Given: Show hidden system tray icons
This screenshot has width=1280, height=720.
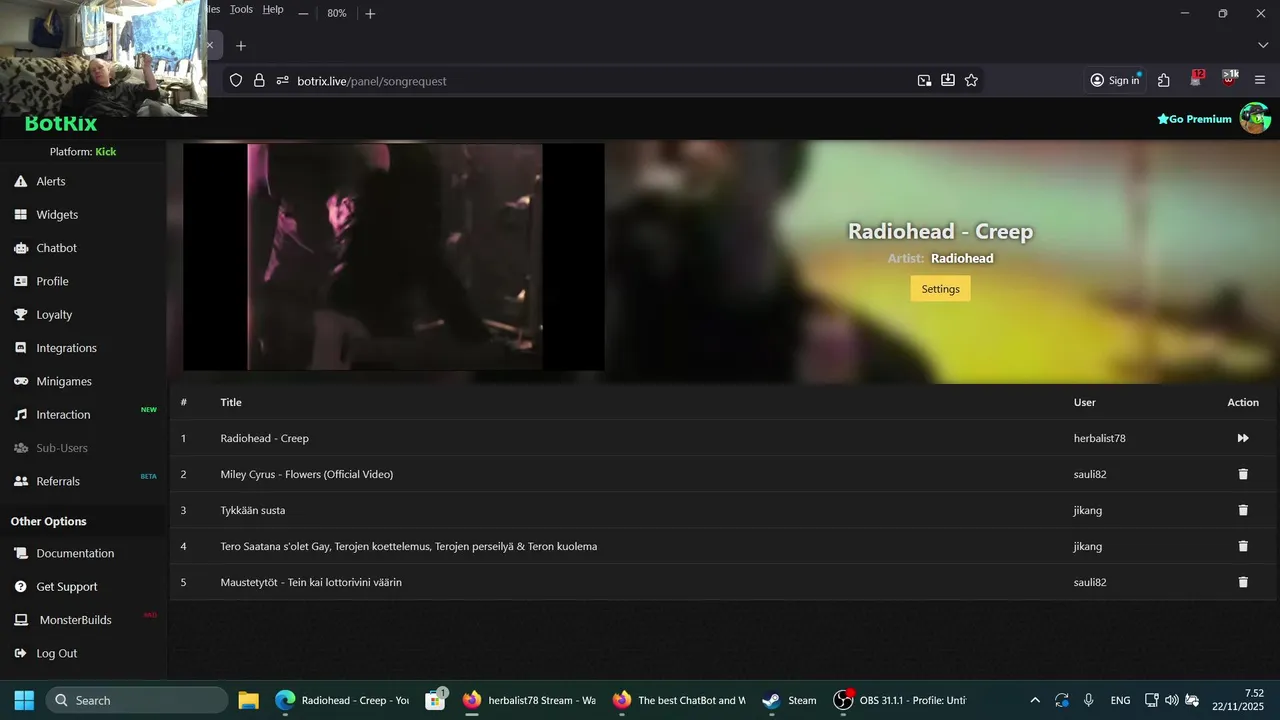Looking at the screenshot, I should coord(1035,700).
